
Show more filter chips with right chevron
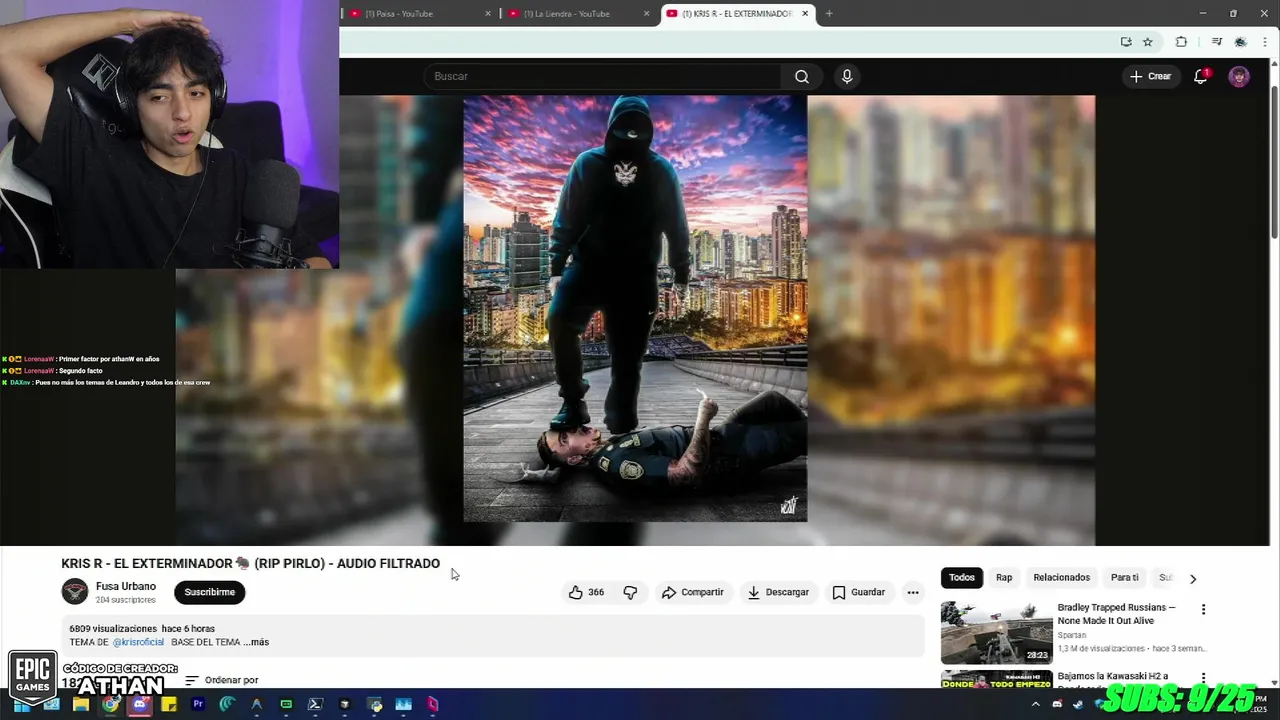click(1192, 578)
